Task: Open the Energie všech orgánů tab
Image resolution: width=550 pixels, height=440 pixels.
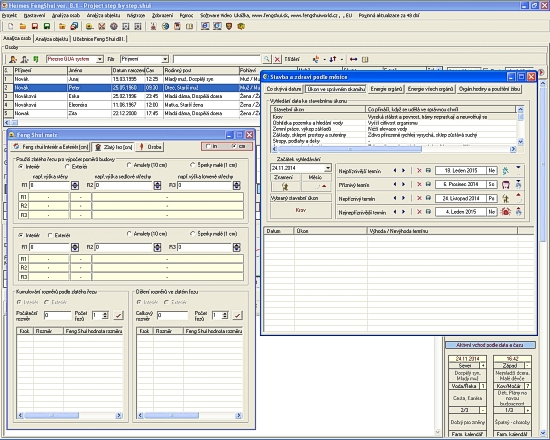Action: (x=430, y=89)
